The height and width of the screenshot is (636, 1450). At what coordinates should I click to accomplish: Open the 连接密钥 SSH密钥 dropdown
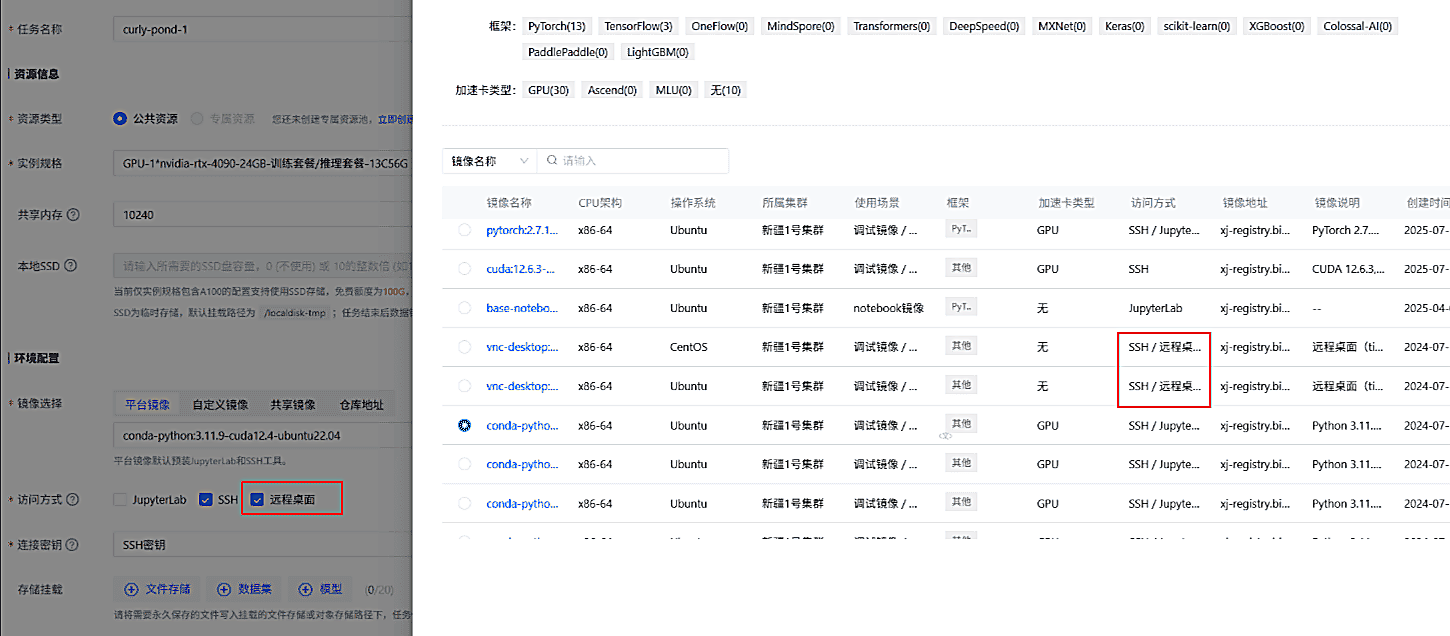[263, 545]
